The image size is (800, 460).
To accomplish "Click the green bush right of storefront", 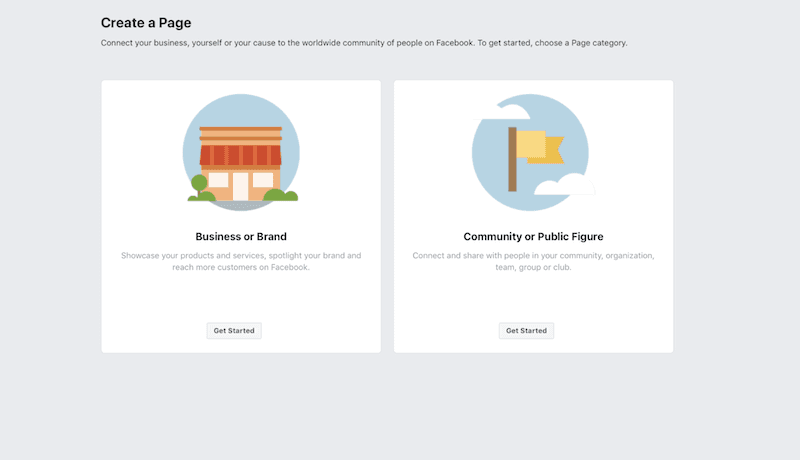I will (x=283, y=194).
